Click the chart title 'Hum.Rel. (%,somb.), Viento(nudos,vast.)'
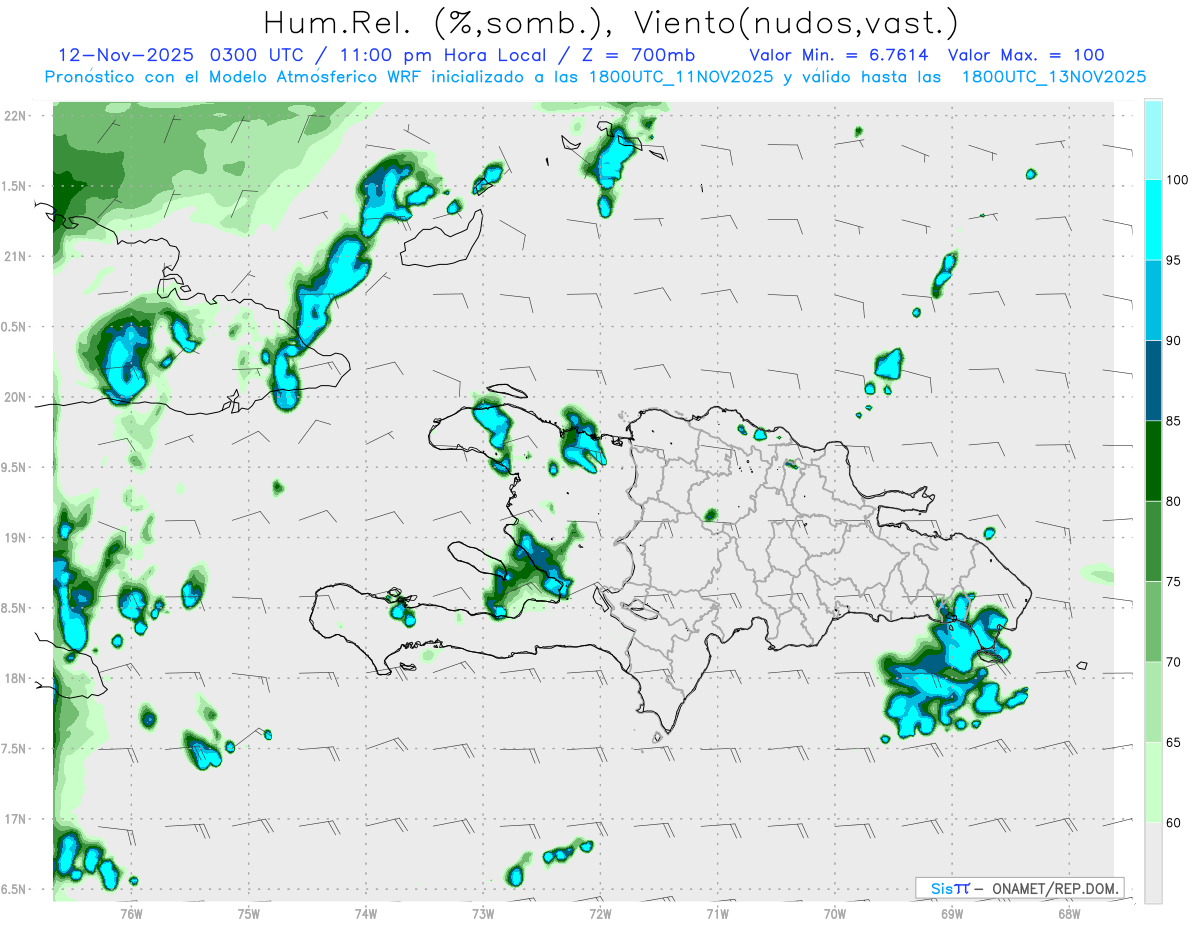 pos(610,22)
